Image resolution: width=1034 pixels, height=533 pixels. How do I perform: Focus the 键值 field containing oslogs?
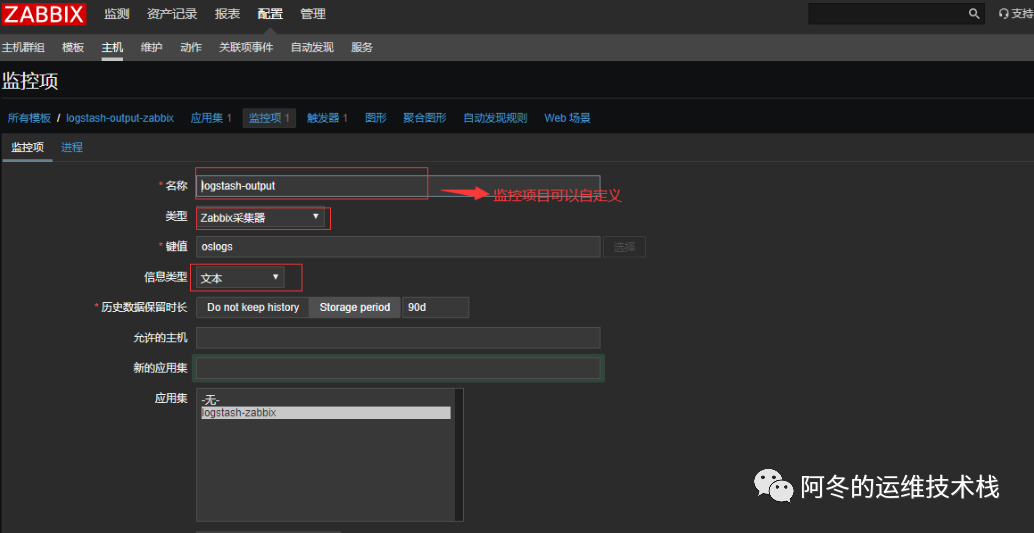coord(398,247)
